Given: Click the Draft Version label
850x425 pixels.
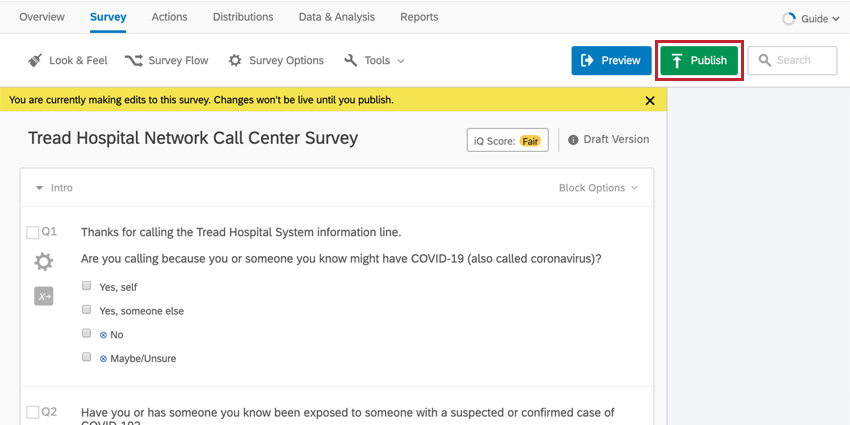Looking at the screenshot, I should (616, 139).
